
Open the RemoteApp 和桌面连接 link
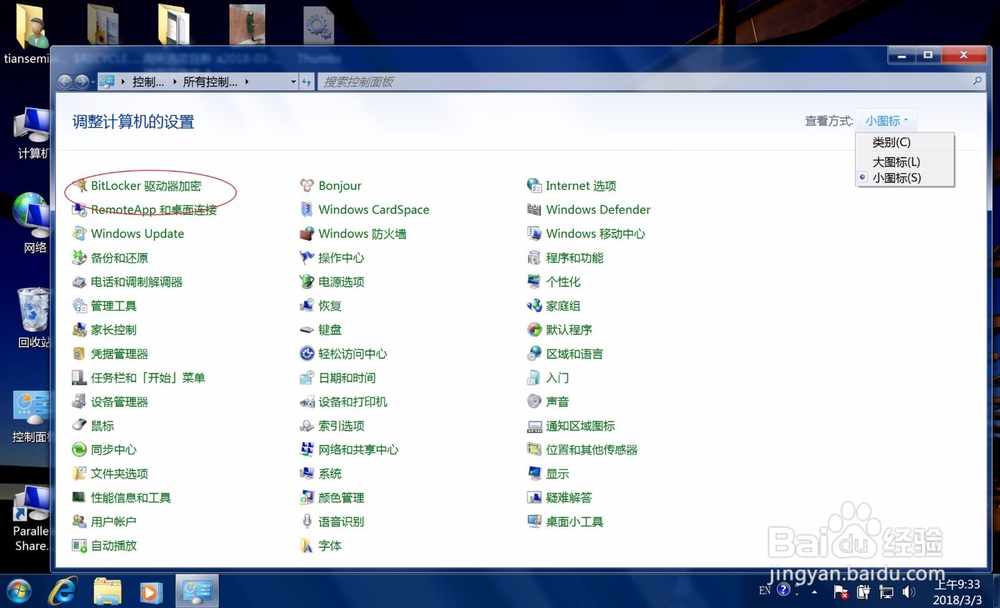point(154,210)
